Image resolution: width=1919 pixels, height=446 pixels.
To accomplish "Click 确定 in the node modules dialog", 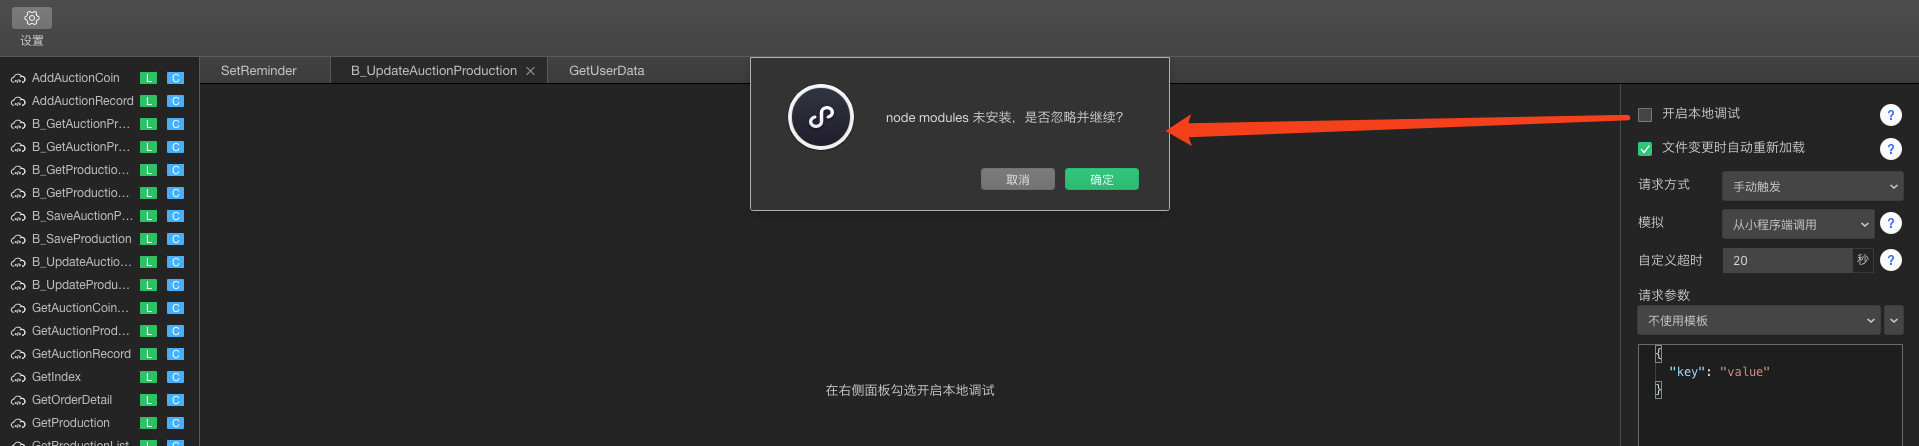I will 1102,179.
